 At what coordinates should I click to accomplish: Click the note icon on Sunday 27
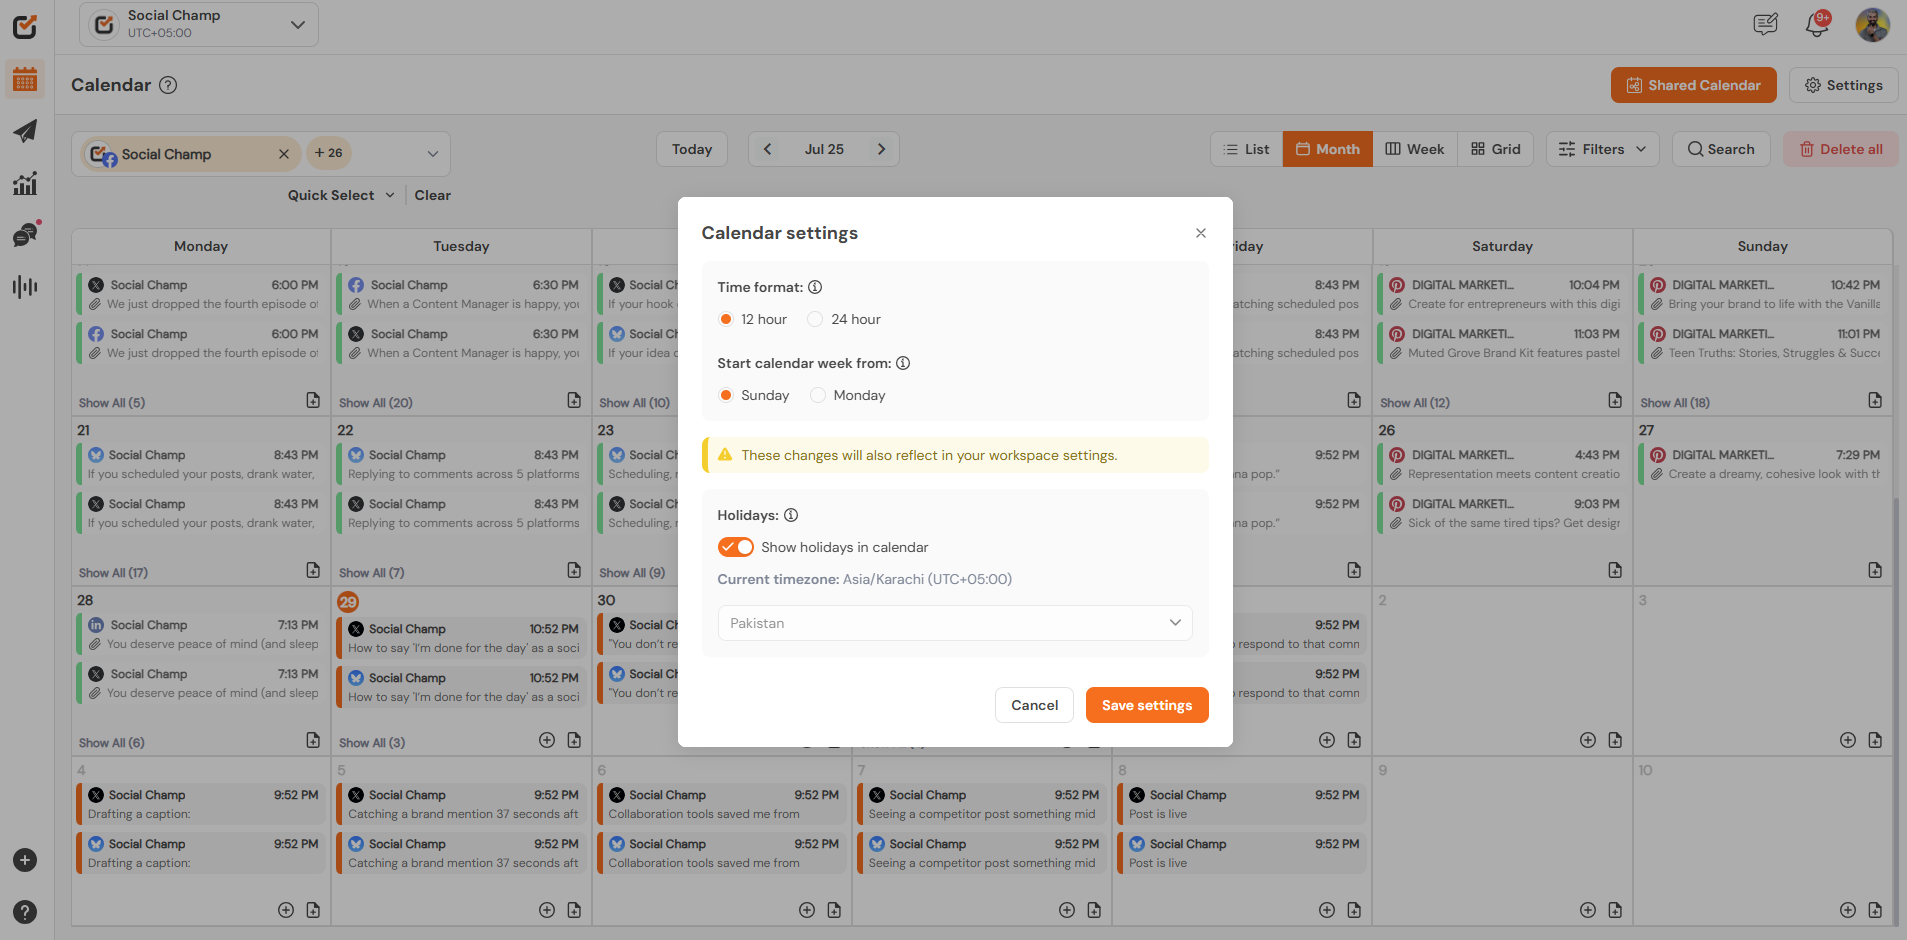(x=1875, y=570)
